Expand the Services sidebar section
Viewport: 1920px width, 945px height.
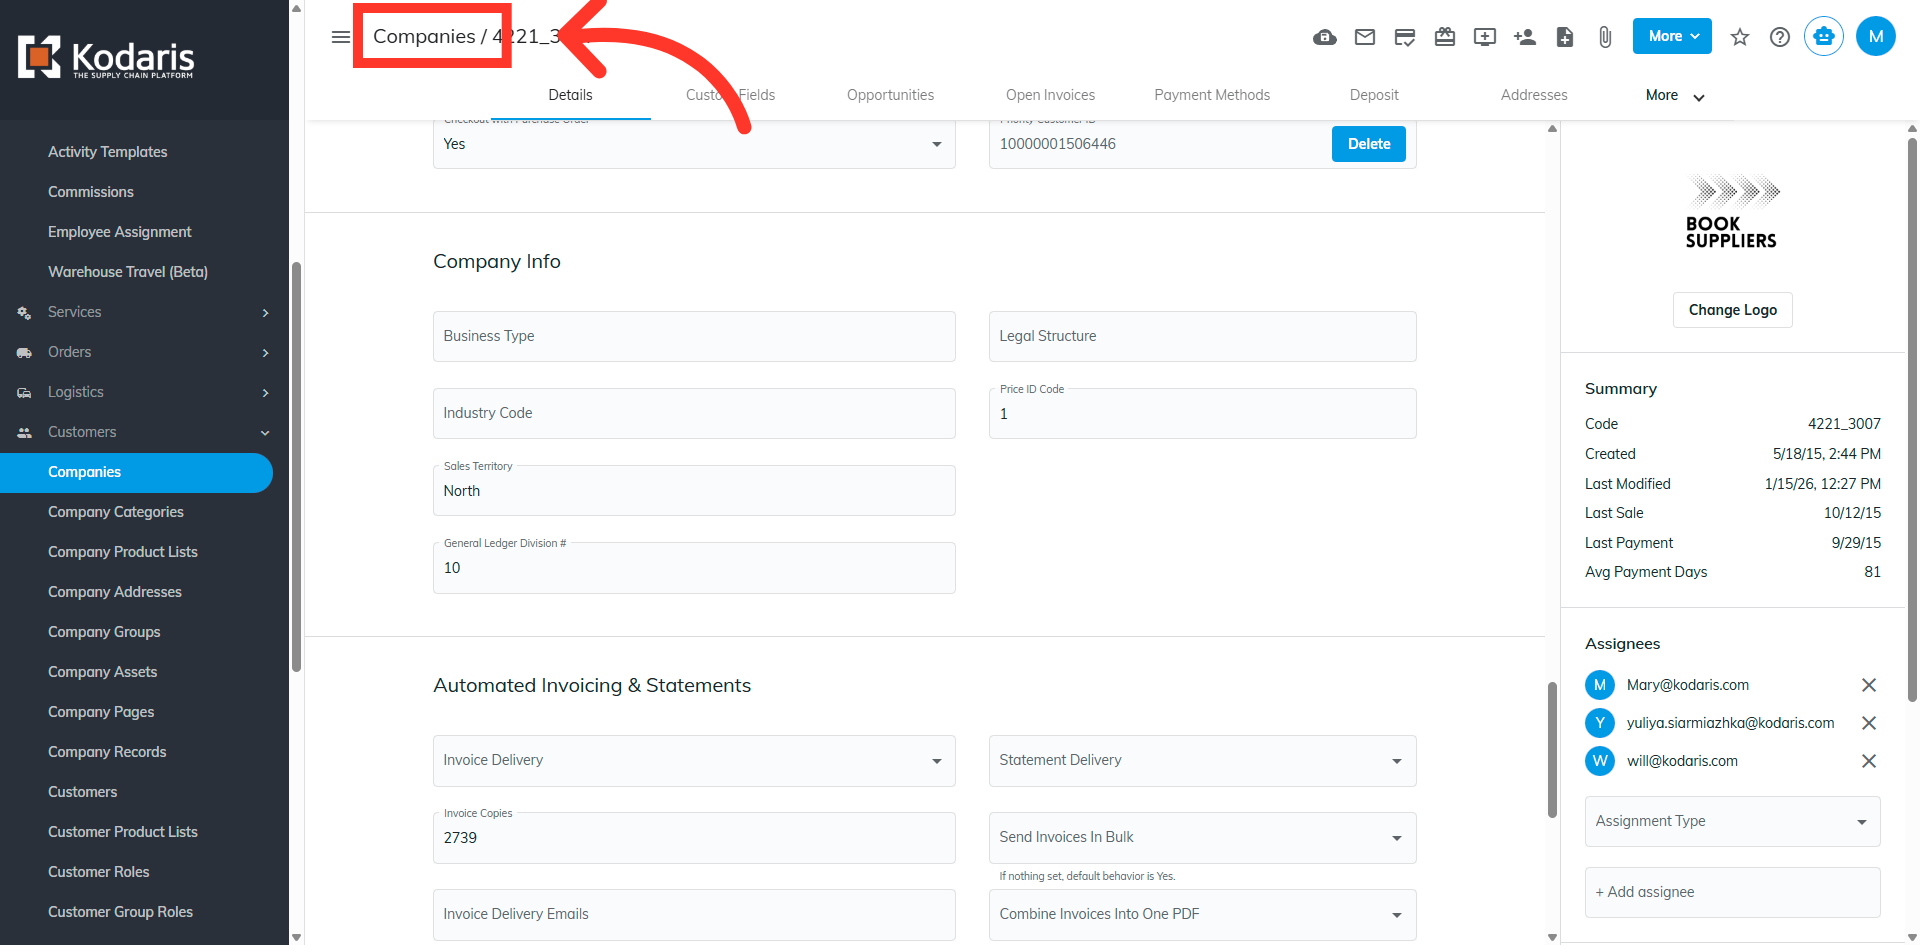265,313
